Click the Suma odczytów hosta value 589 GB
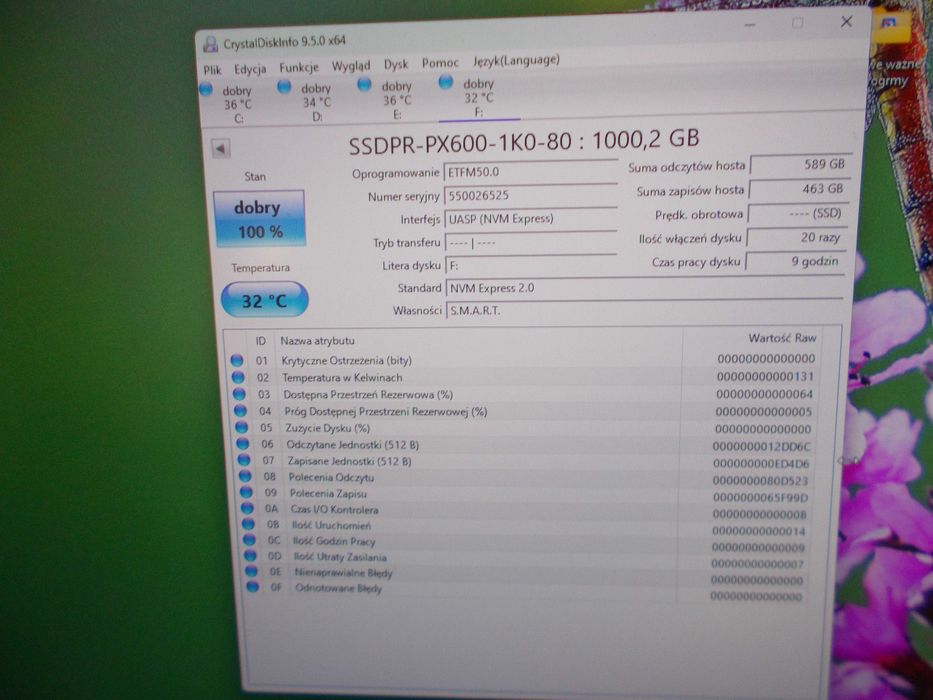Image resolution: width=933 pixels, height=700 pixels. pyautogui.click(x=800, y=164)
